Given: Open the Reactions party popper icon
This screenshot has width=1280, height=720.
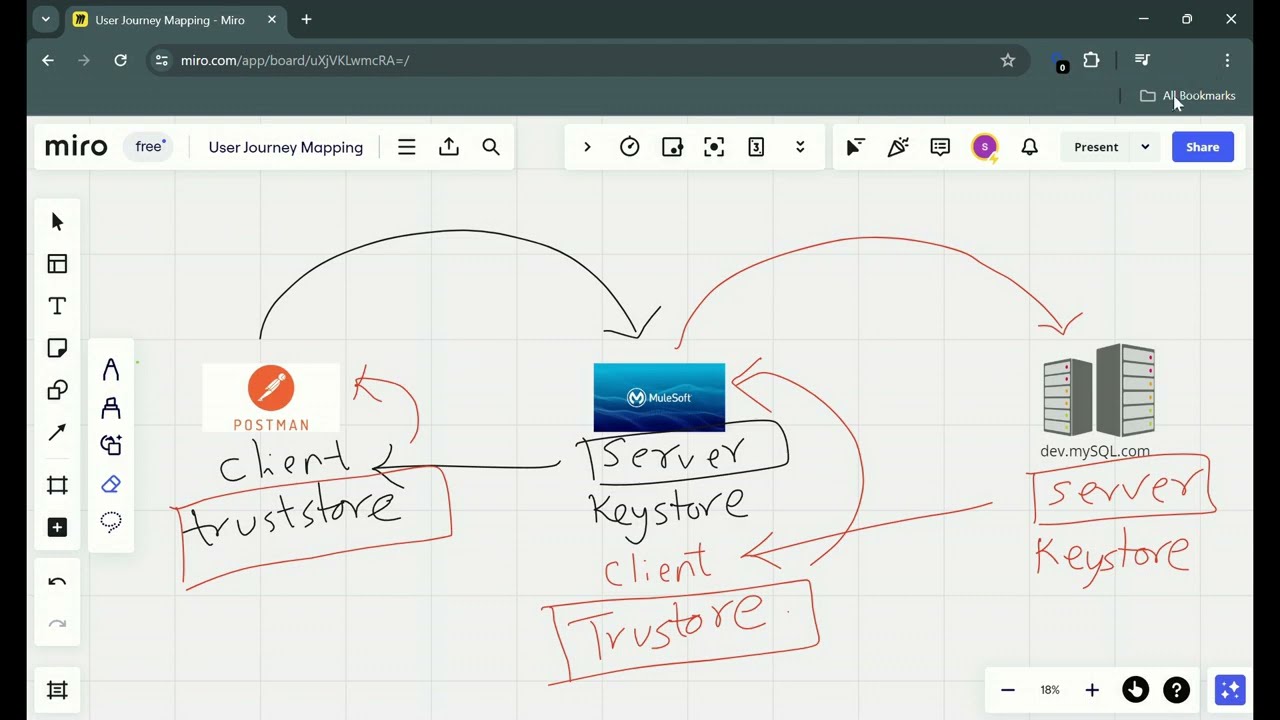Looking at the screenshot, I should 898,147.
